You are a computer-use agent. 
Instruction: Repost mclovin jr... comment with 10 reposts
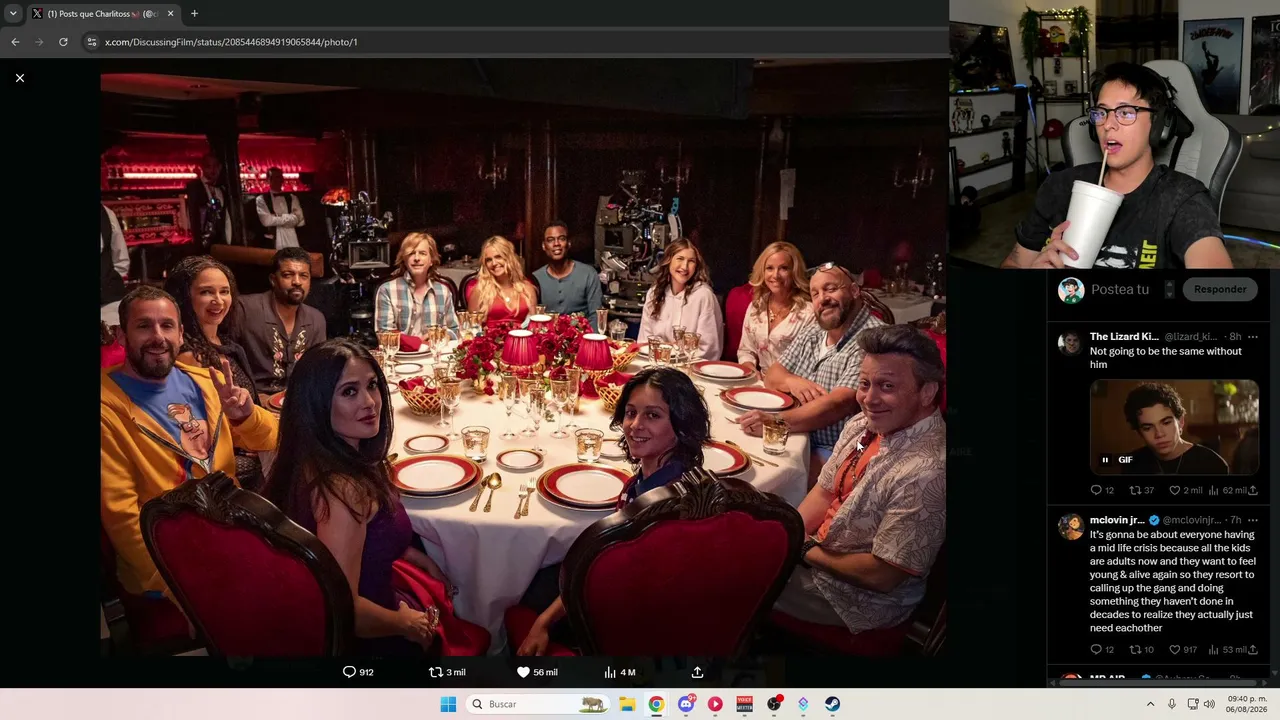point(1141,650)
